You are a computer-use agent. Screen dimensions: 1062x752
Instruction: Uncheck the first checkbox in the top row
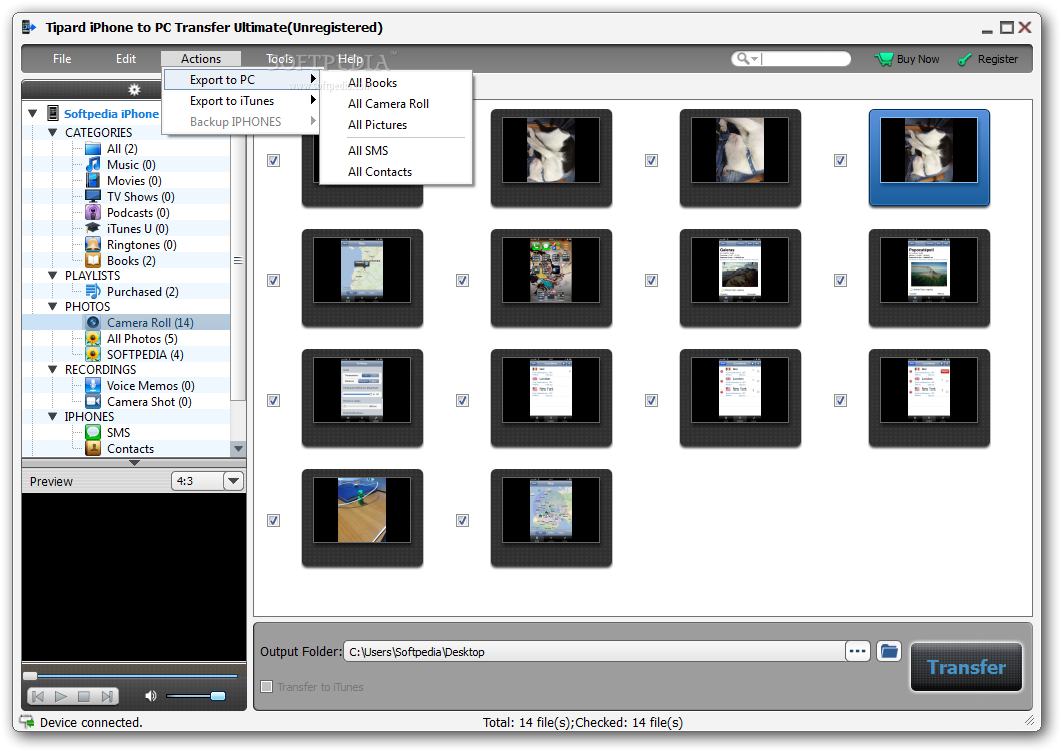tap(274, 161)
